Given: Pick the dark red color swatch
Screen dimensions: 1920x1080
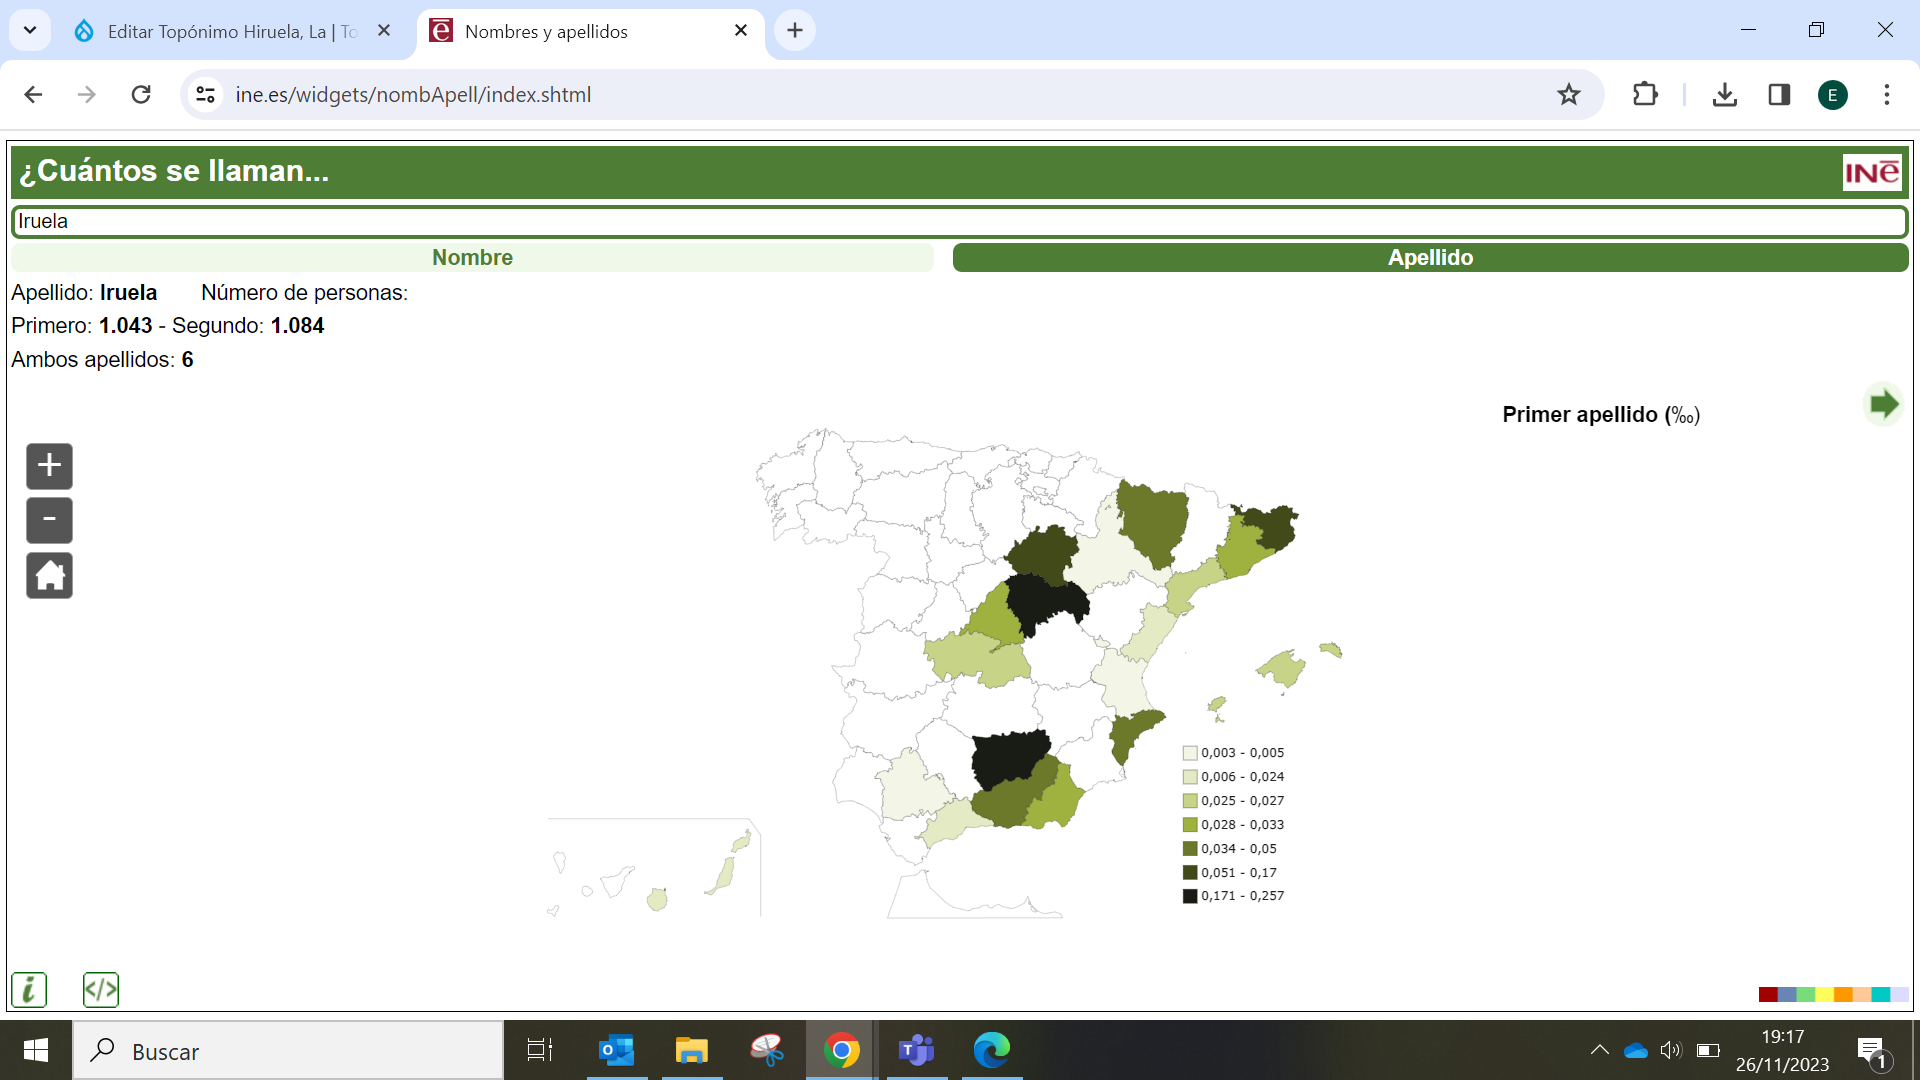Looking at the screenshot, I should pos(1768,994).
